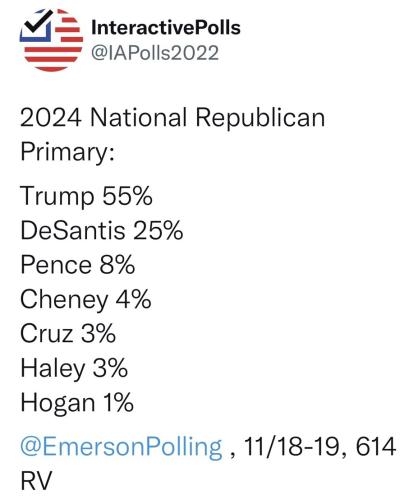
Task: Select the "Trump 55%" result line
Action: click(x=86, y=196)
